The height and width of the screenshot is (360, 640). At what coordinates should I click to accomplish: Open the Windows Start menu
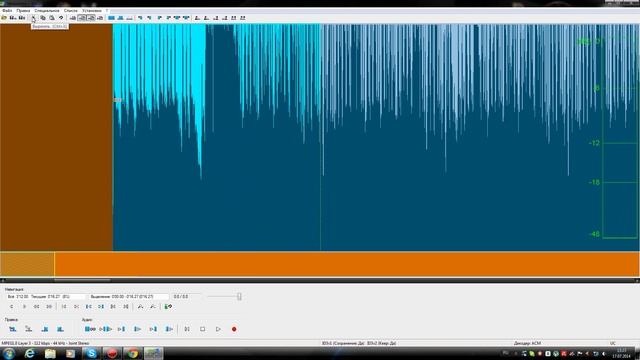[9, 353]
